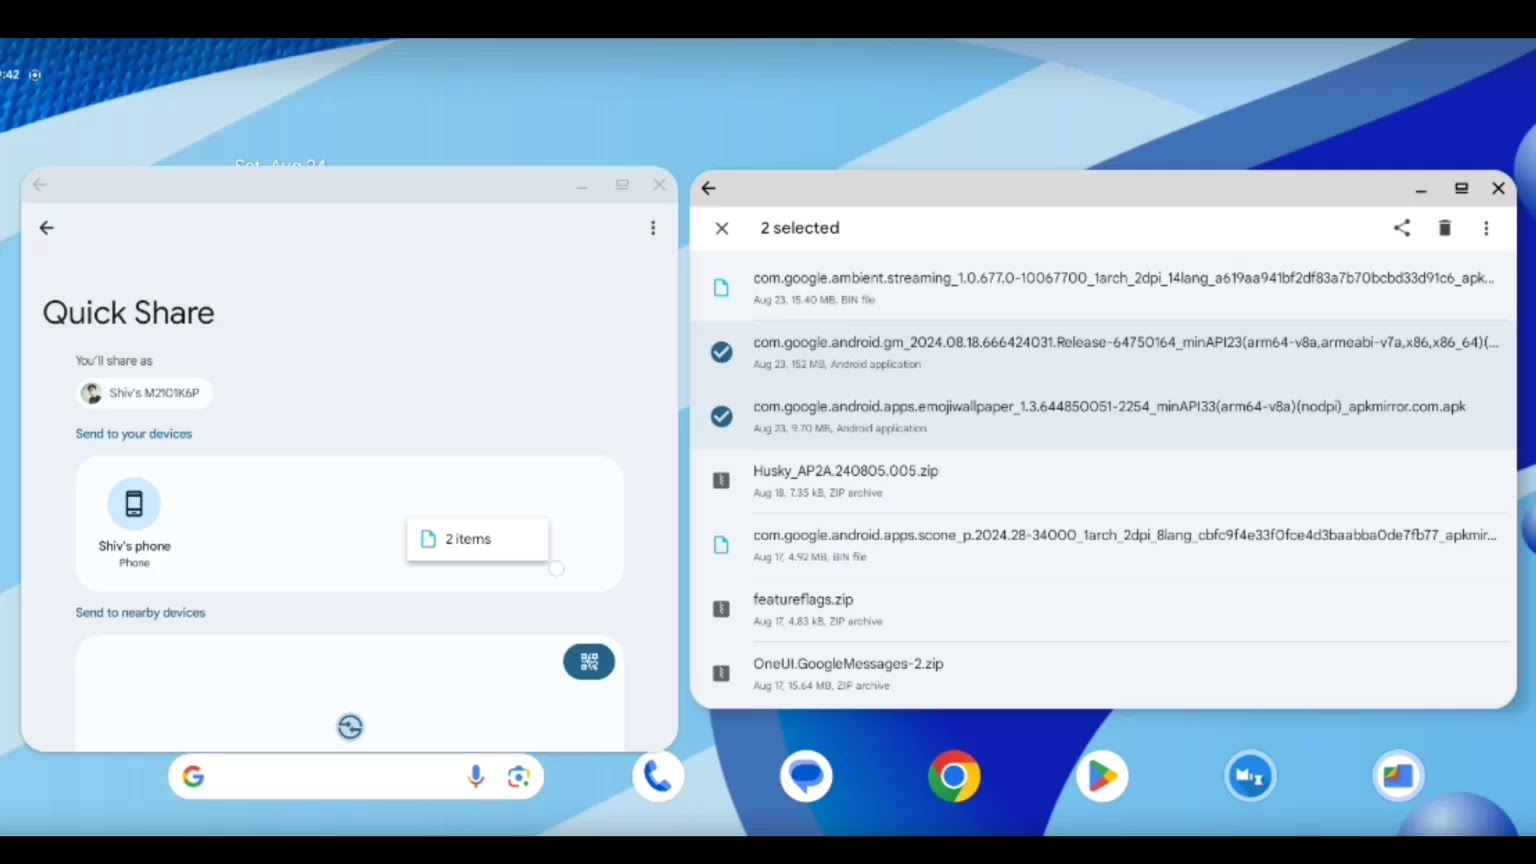Tap the Shiv's M2101K6P device name chip
This screenshot has width=1536, height=864.
145,393
